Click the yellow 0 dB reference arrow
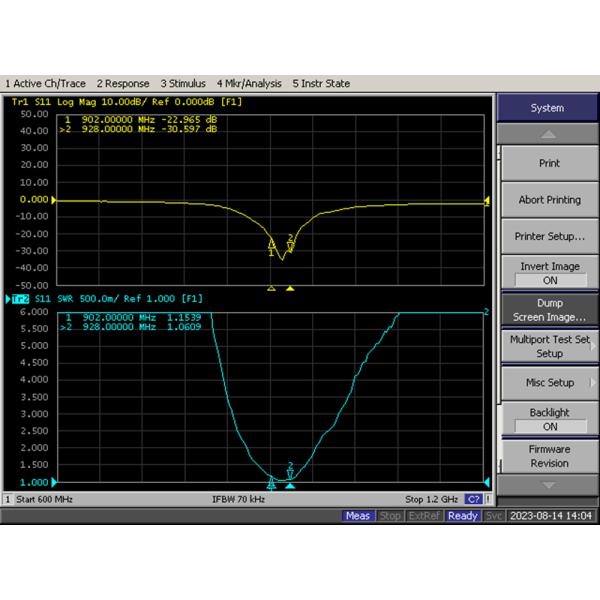Image resolution: width=600 pixels, height=600 pixels. 55,200
